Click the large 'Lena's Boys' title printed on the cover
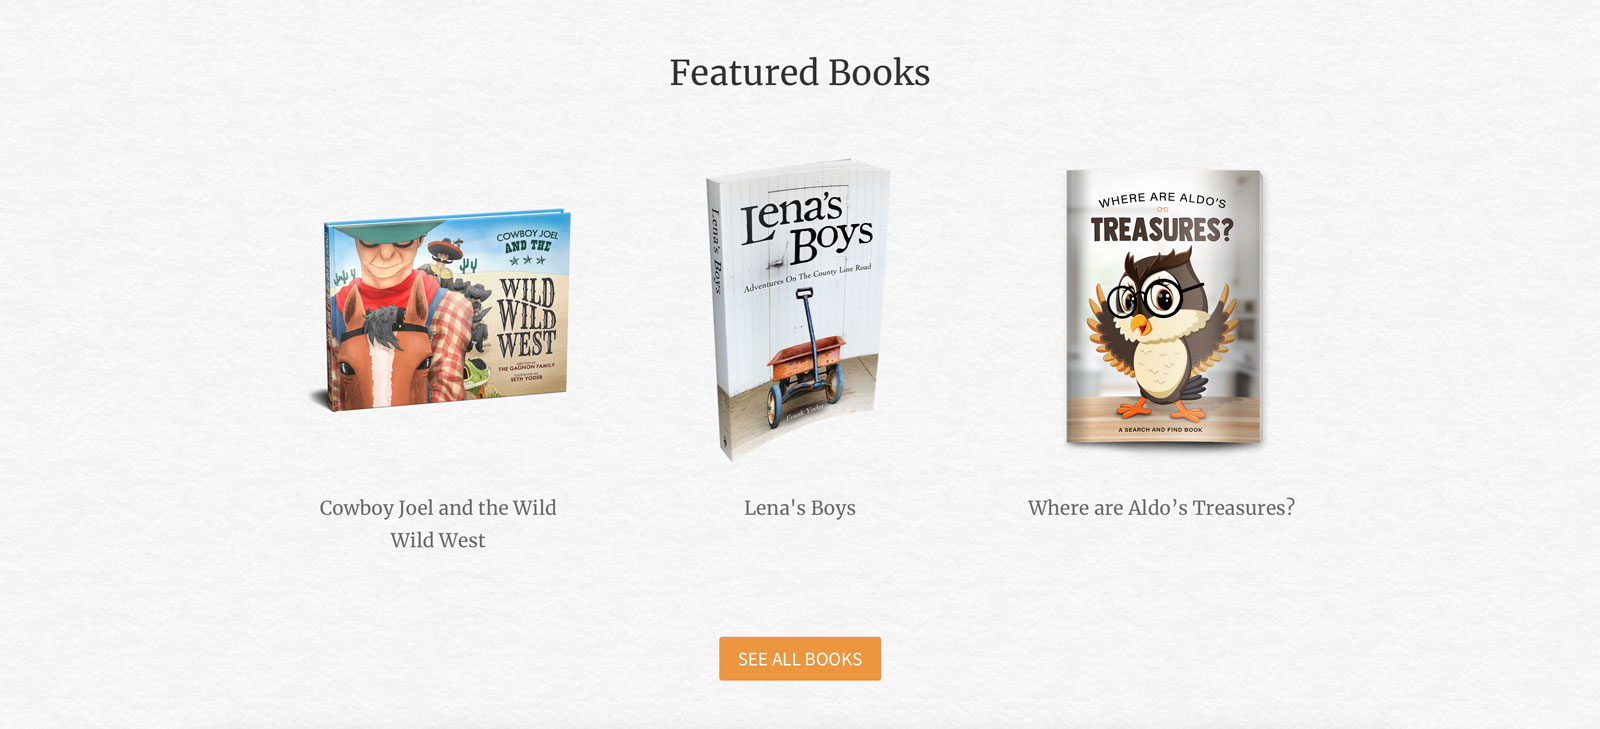The width and height of the screenshot is (1600, 729). [x=806, y=226]
